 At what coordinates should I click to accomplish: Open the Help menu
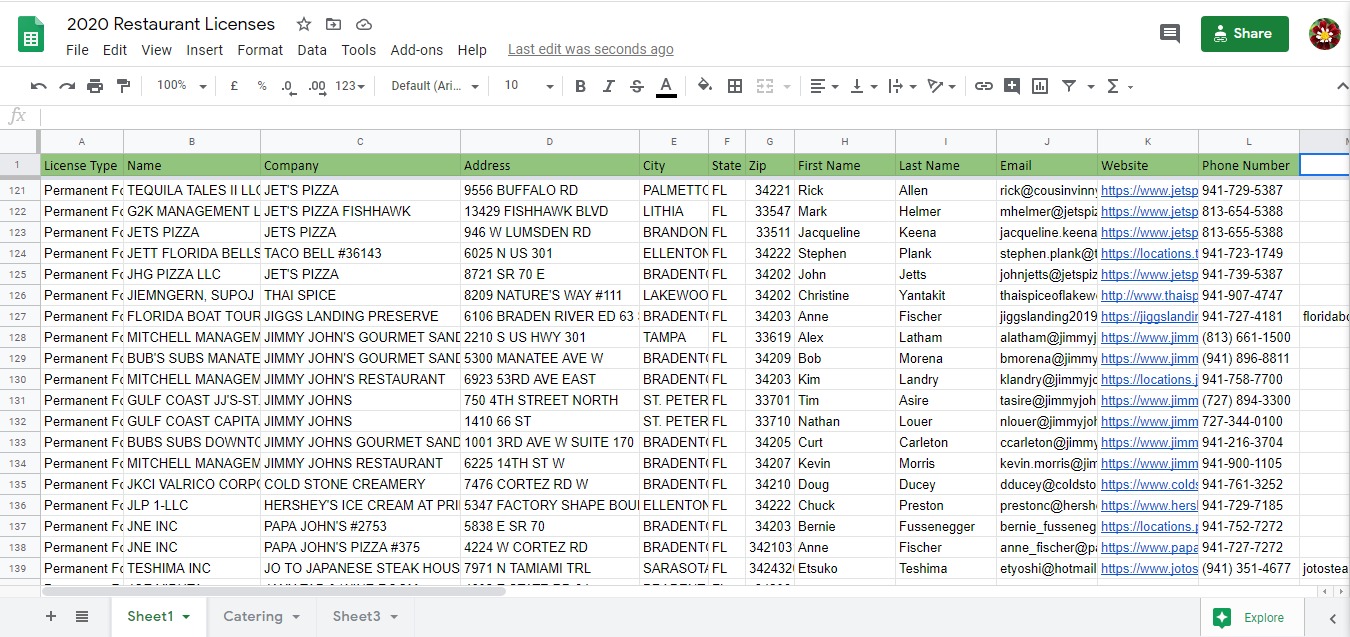tap(472, 50)
